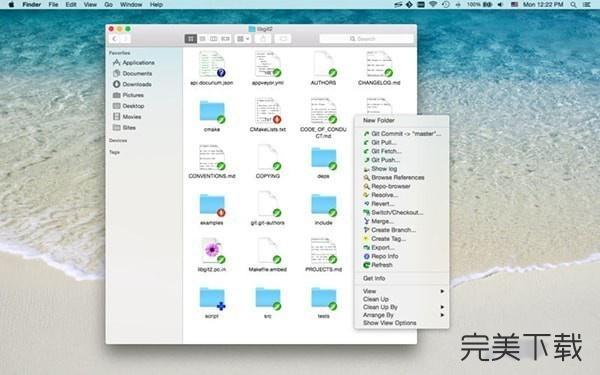This screenshot has width=600, height=375.
Task: Open the deps folder
Action: click(x=324, y=158)
